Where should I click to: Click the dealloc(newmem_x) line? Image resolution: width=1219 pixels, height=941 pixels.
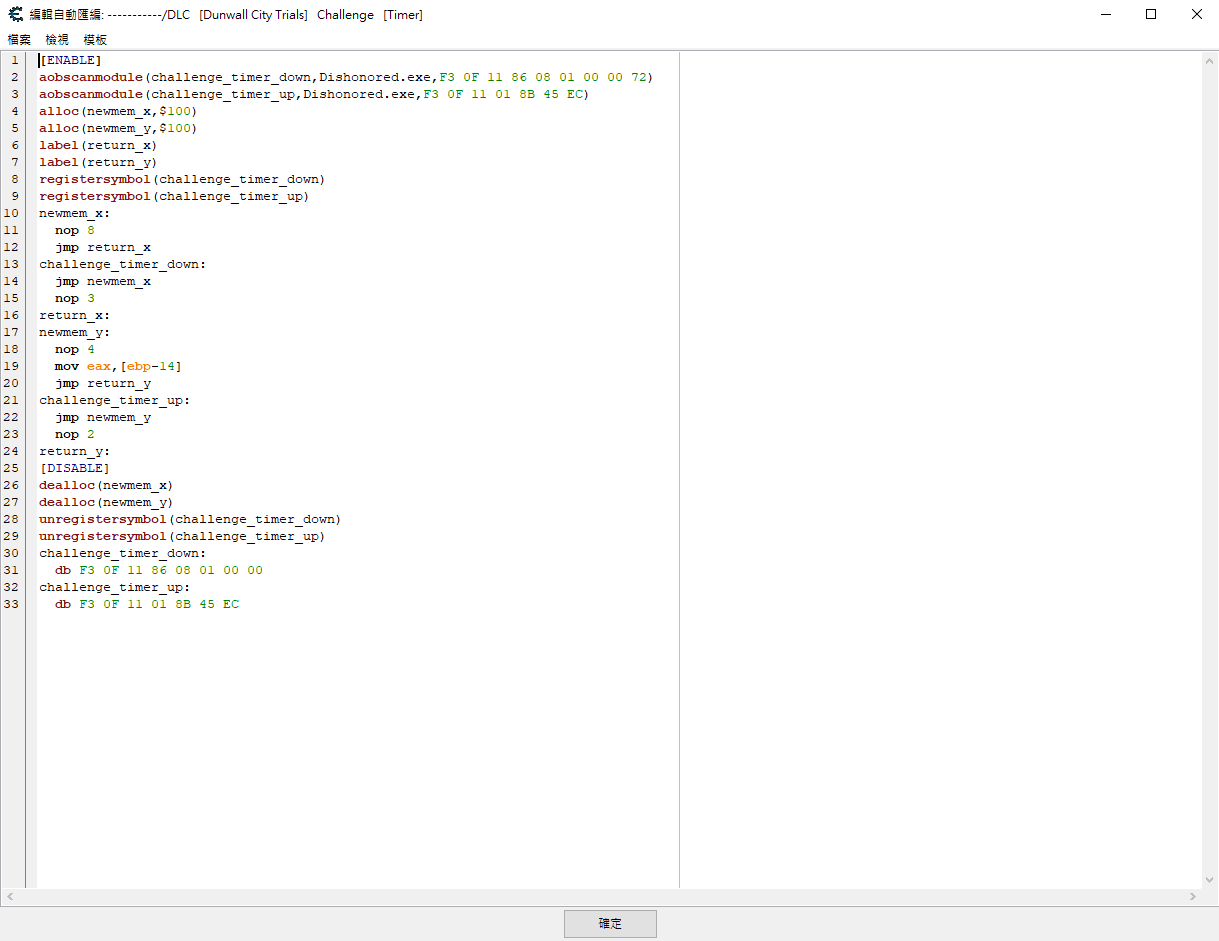(106, 485)
